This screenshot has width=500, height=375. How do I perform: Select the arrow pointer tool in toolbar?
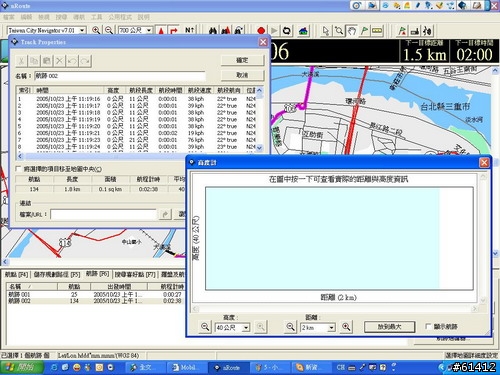tap(326, 31)
